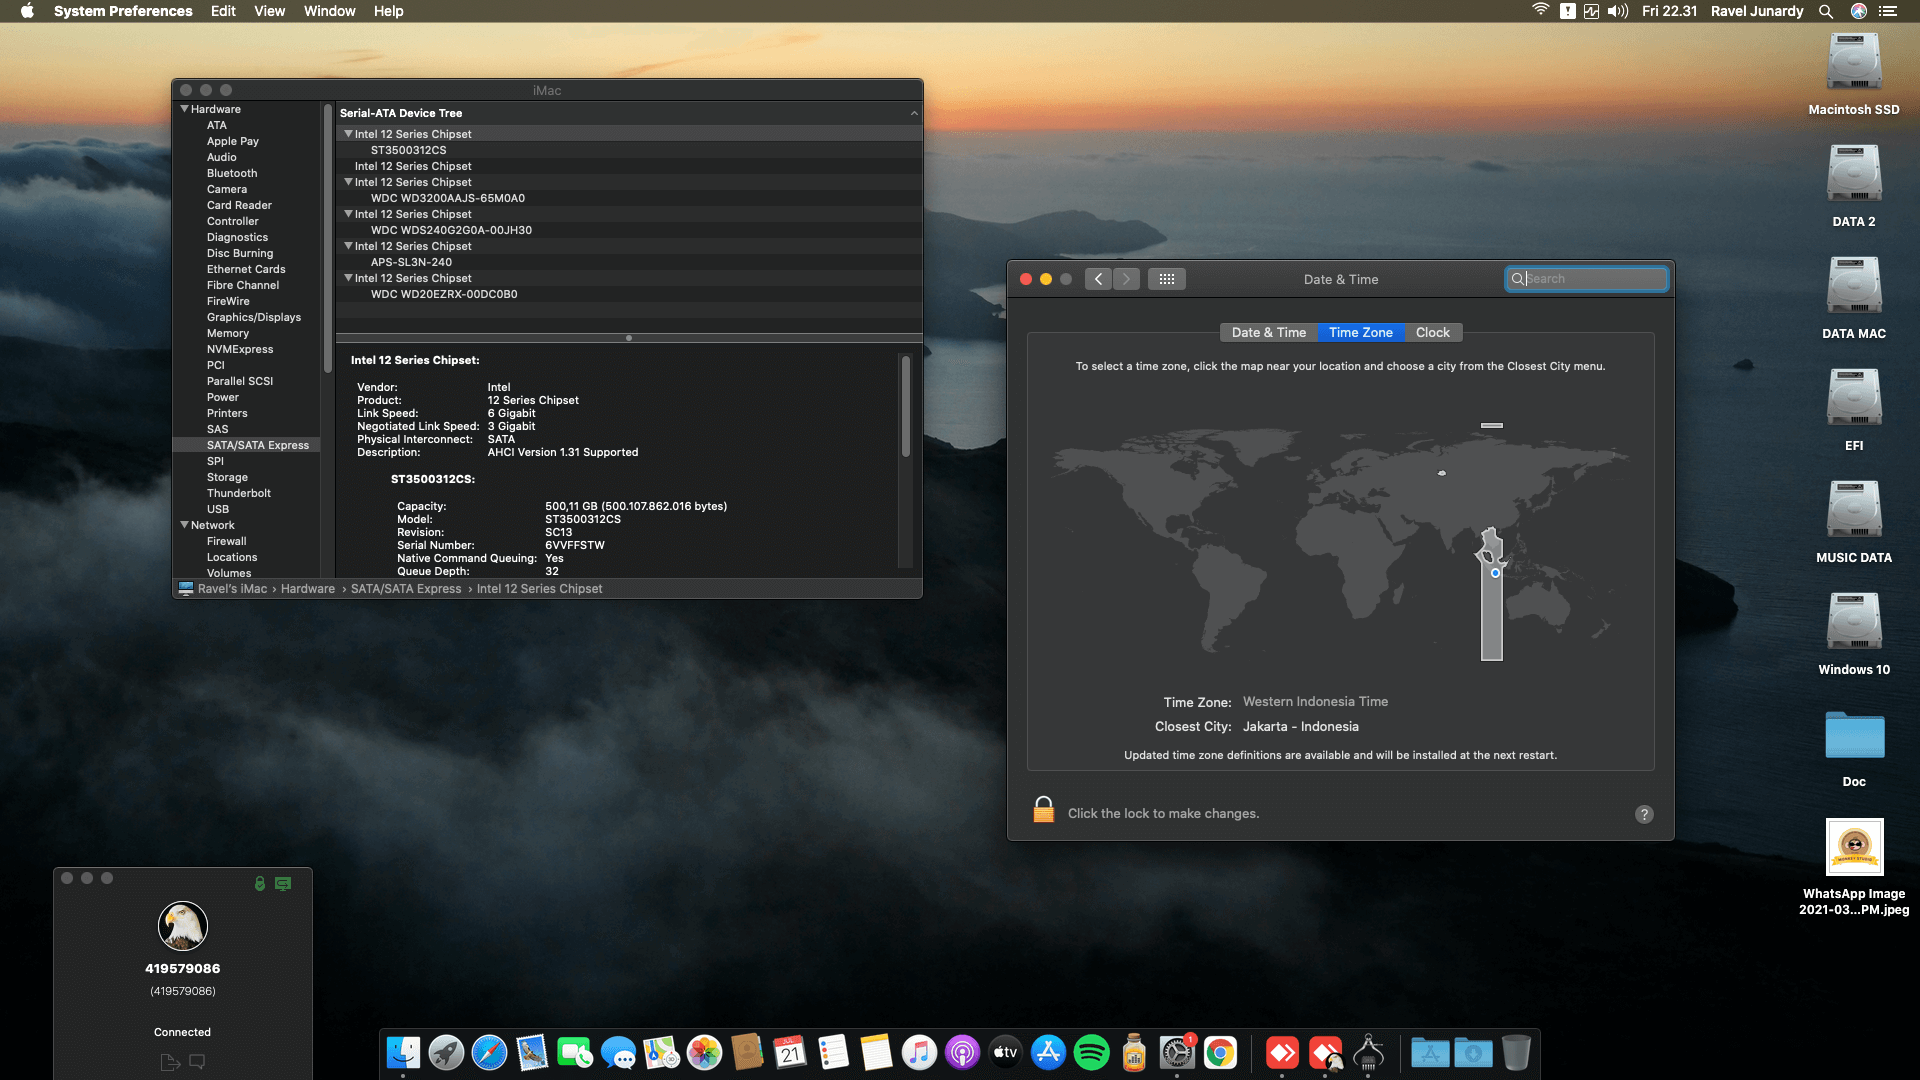Open System Preferences in the Dock

[x=1177, y=1052]
